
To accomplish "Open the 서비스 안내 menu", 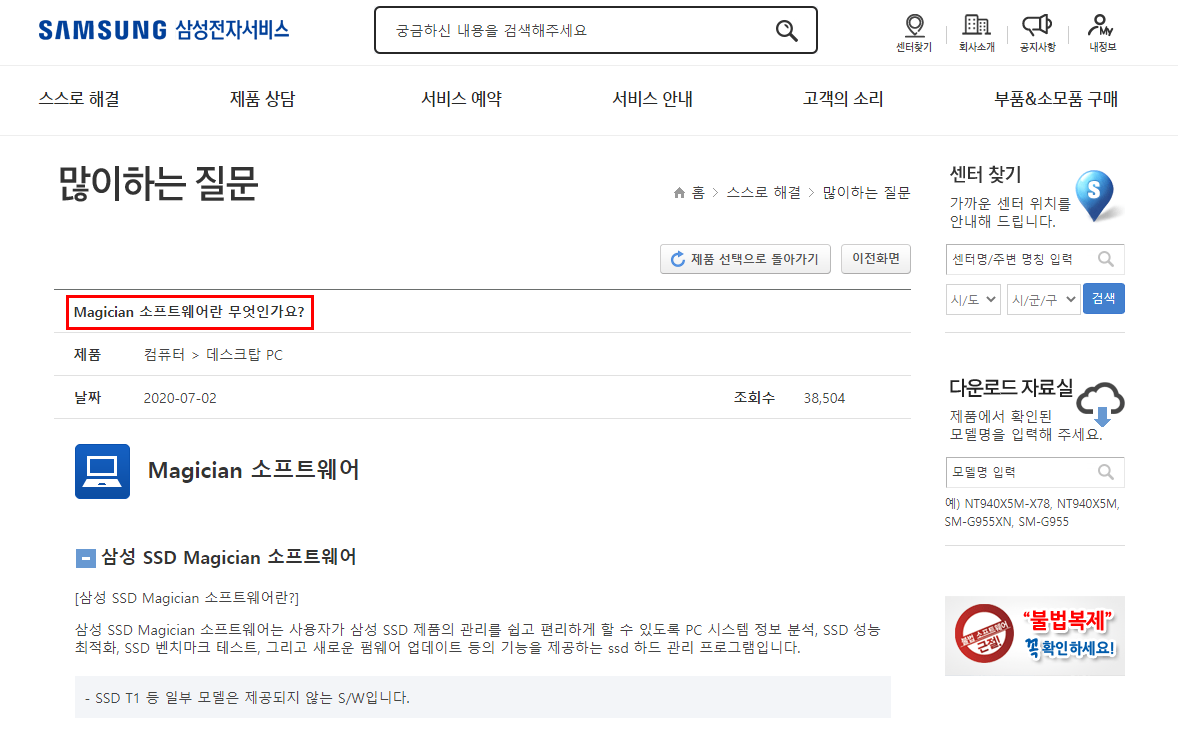I will (x=652, y=99).
